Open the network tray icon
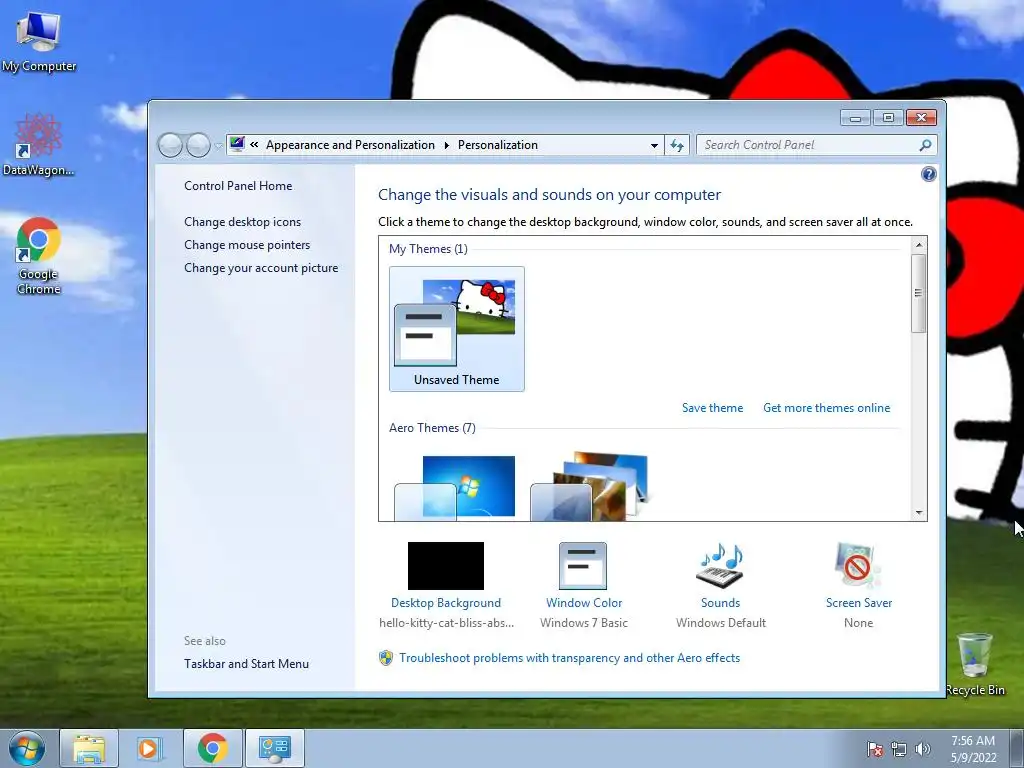Viewport: 1024px width, 768px height. tap(899, 749)
